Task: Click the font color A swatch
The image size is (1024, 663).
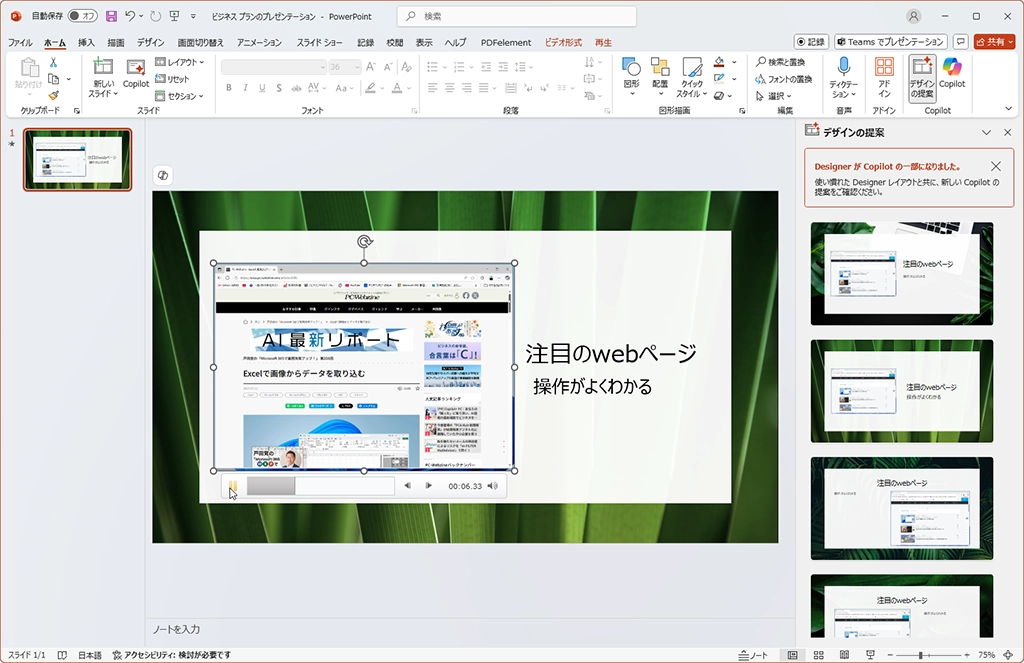Action: click(x=396, y=88)
